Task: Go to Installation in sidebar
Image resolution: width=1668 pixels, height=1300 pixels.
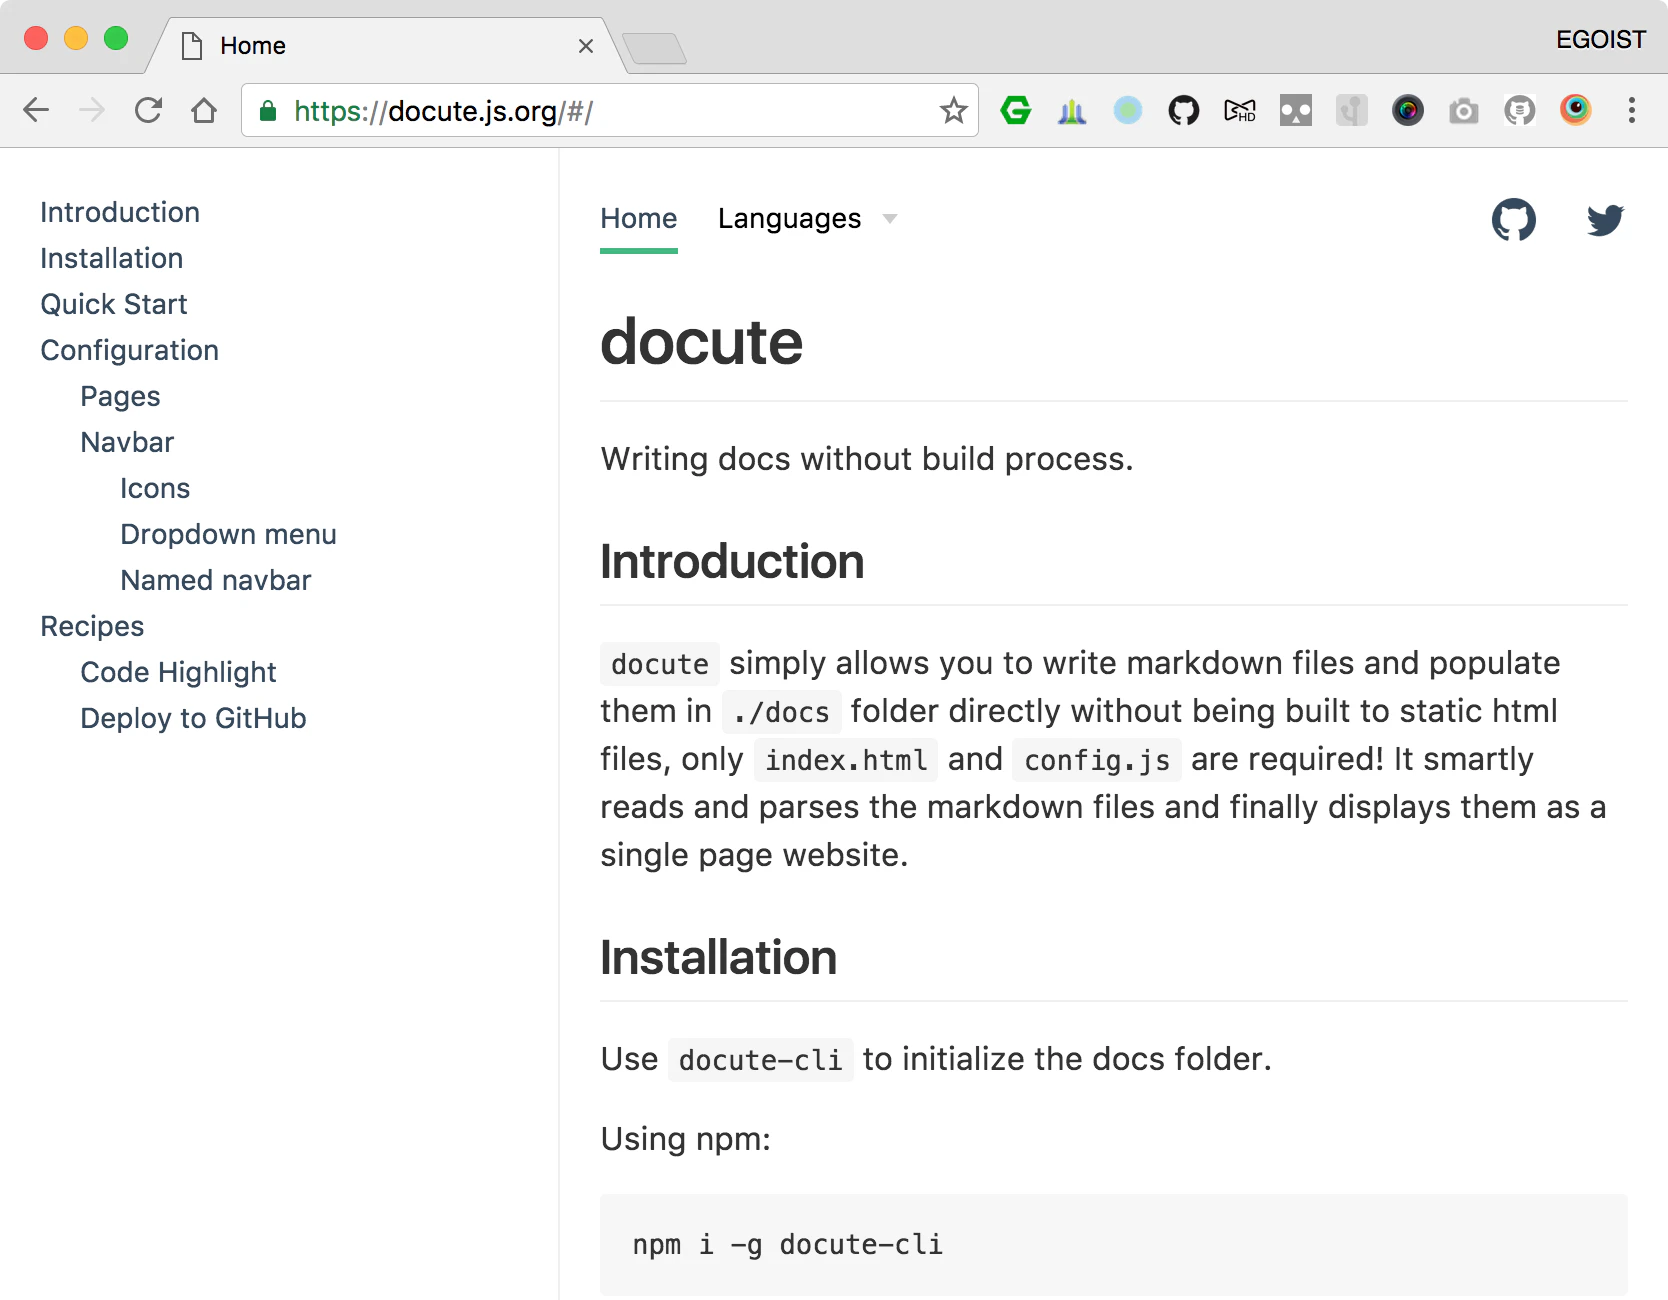Action: point(112,258)
